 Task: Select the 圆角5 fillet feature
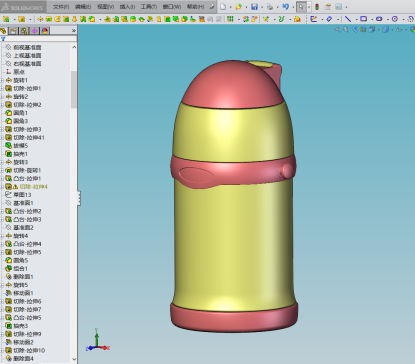click(21, 260)
